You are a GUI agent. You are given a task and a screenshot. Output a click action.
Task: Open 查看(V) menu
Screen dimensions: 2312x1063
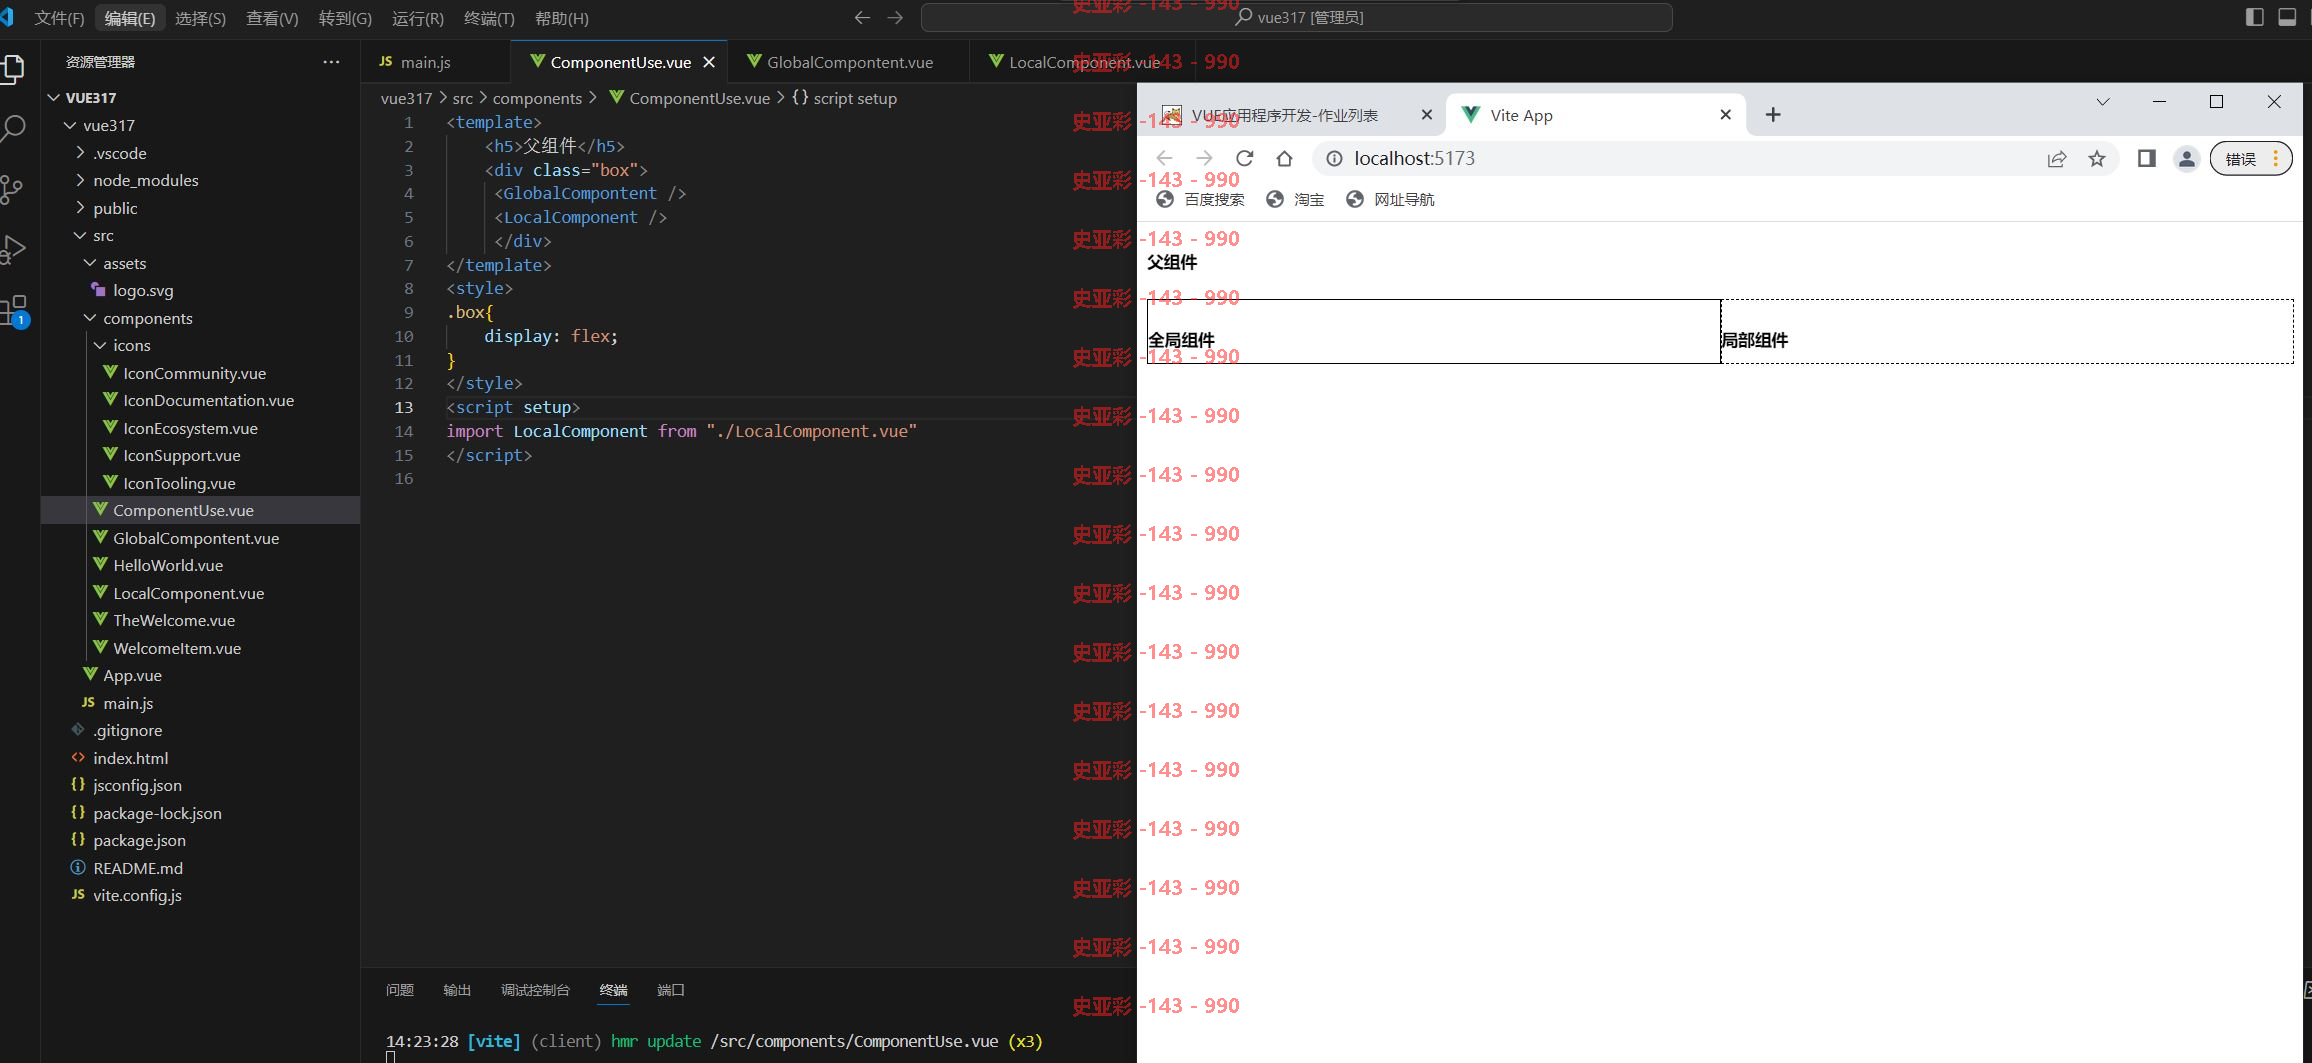(272, 18)
